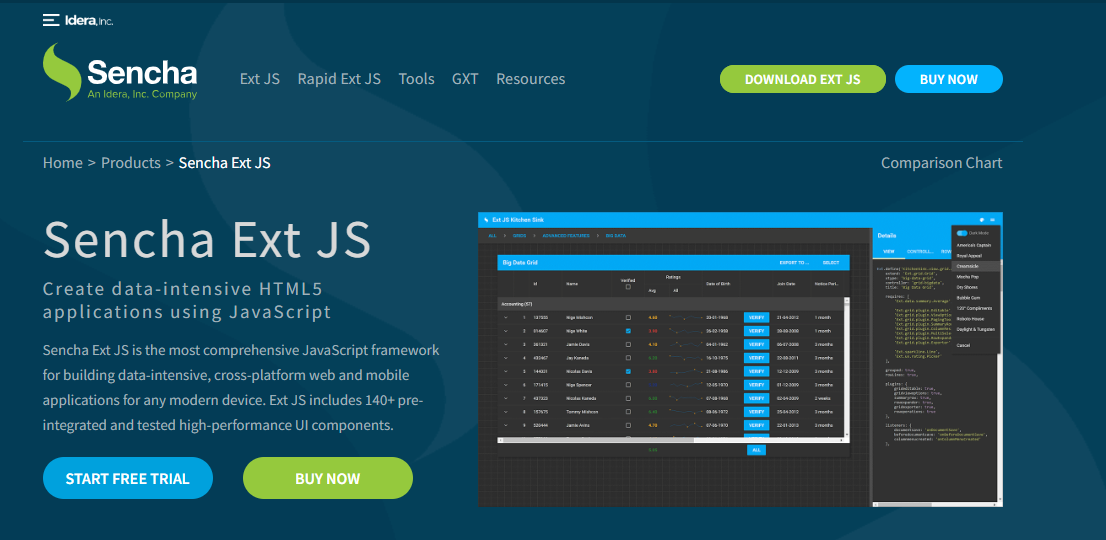The image size is (1106, 540).
Task: Check Verified box for Jamie Davis
Action: (628, 344)
